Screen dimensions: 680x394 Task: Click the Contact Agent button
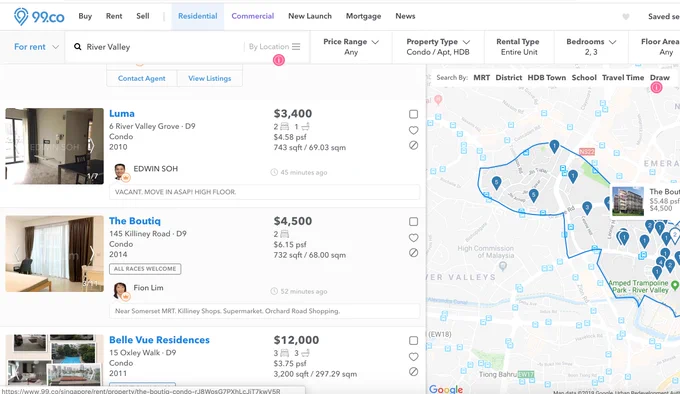[x=142, y=78]
